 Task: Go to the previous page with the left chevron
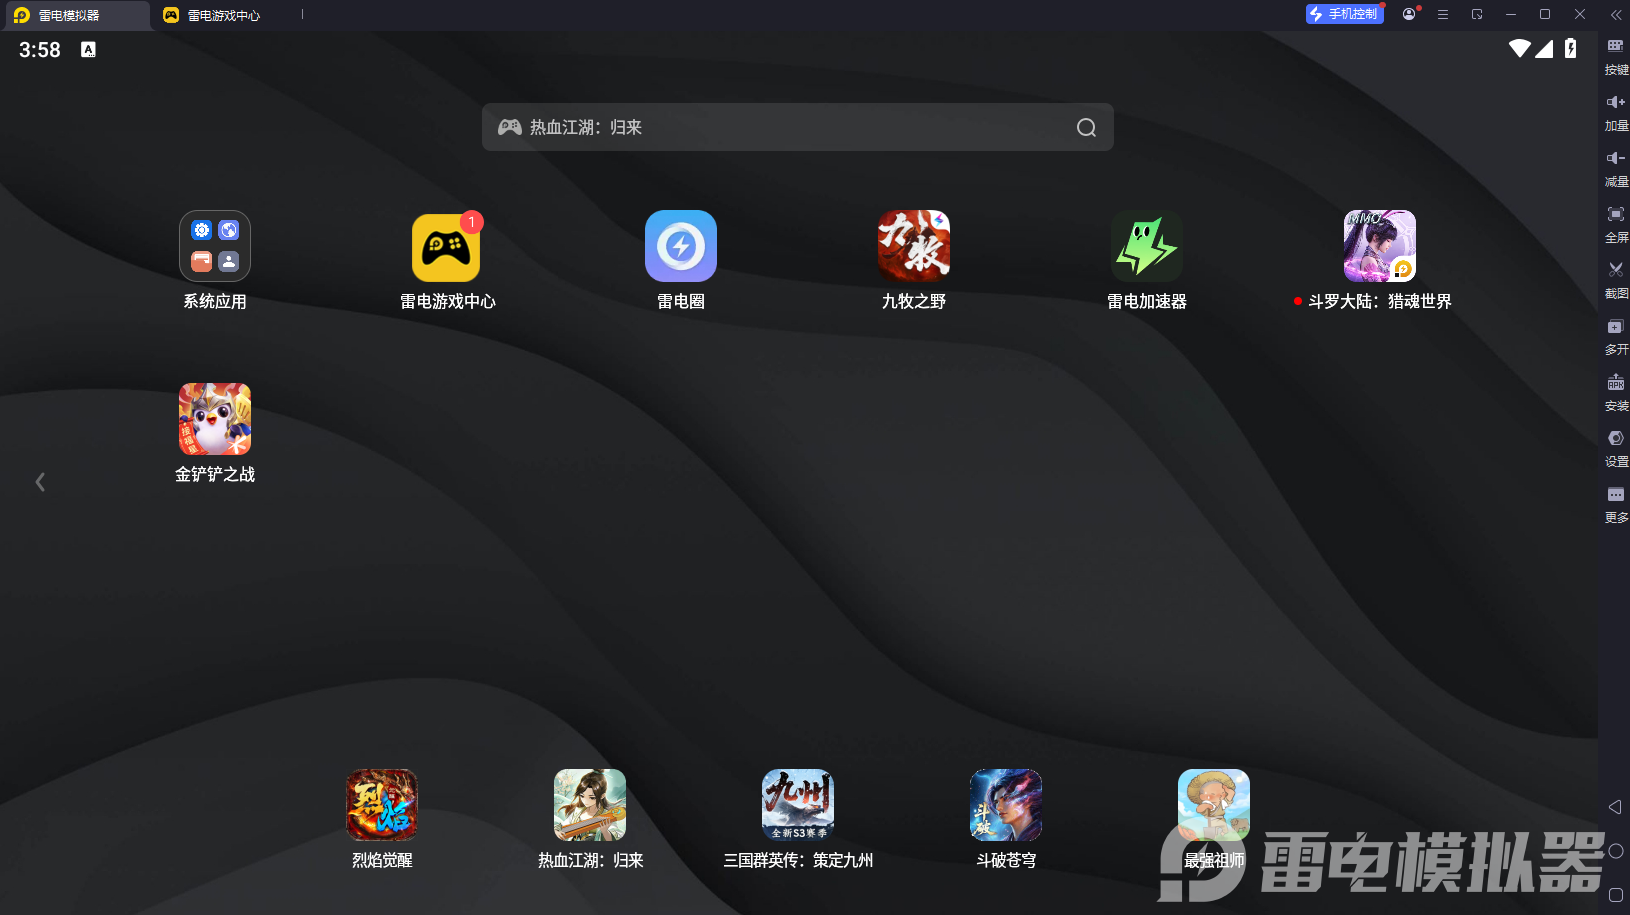40,482
